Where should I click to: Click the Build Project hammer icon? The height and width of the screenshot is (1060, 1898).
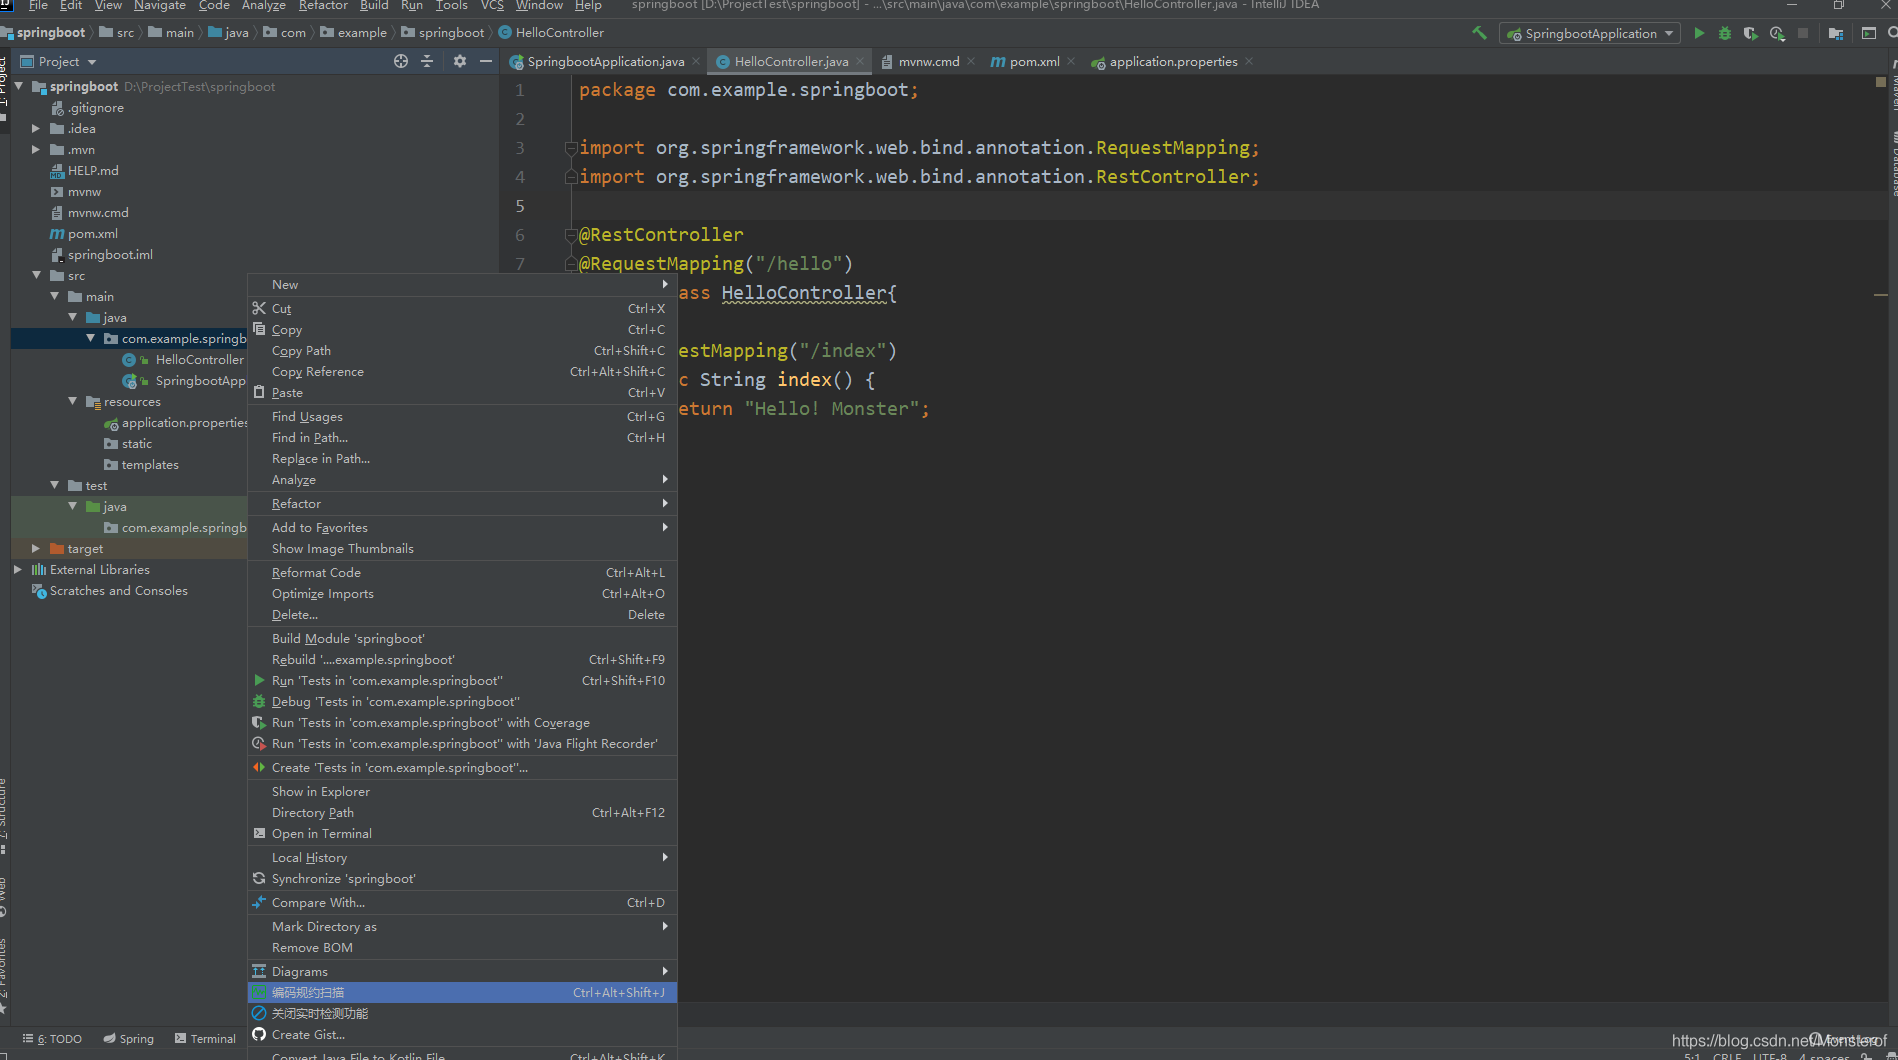pyautogui.click(x=1479, y=33)
